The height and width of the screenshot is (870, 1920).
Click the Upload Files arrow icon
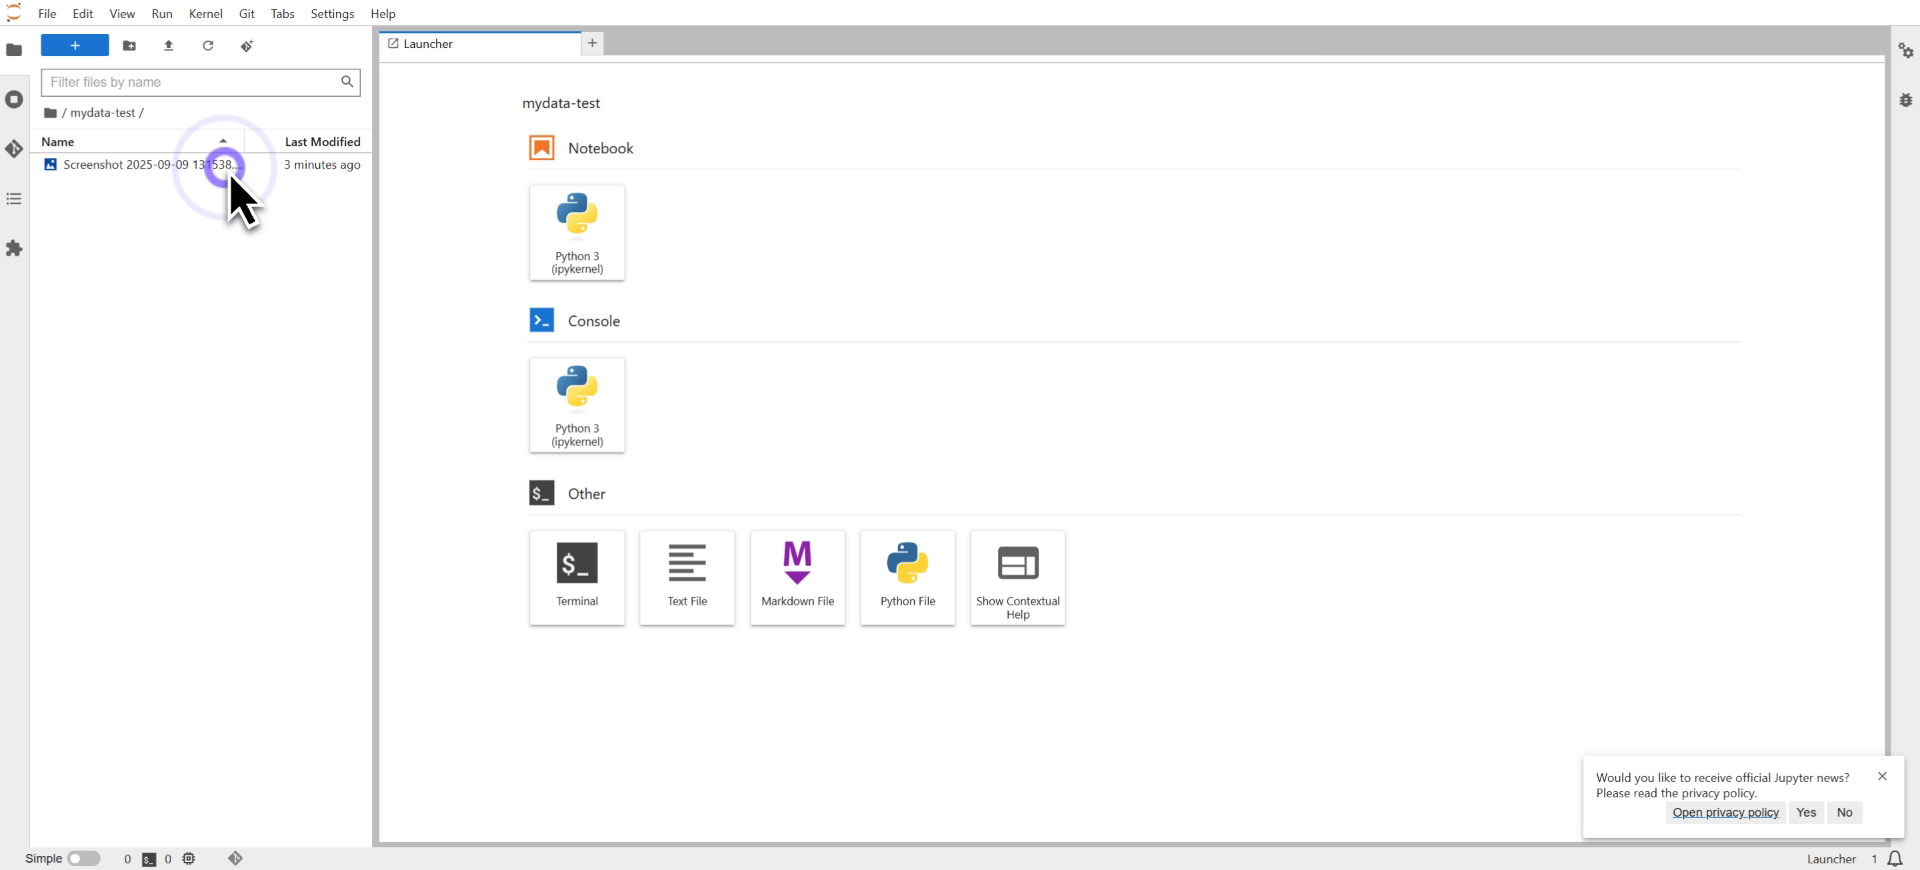pyautogui.click(x=168, y=46)
